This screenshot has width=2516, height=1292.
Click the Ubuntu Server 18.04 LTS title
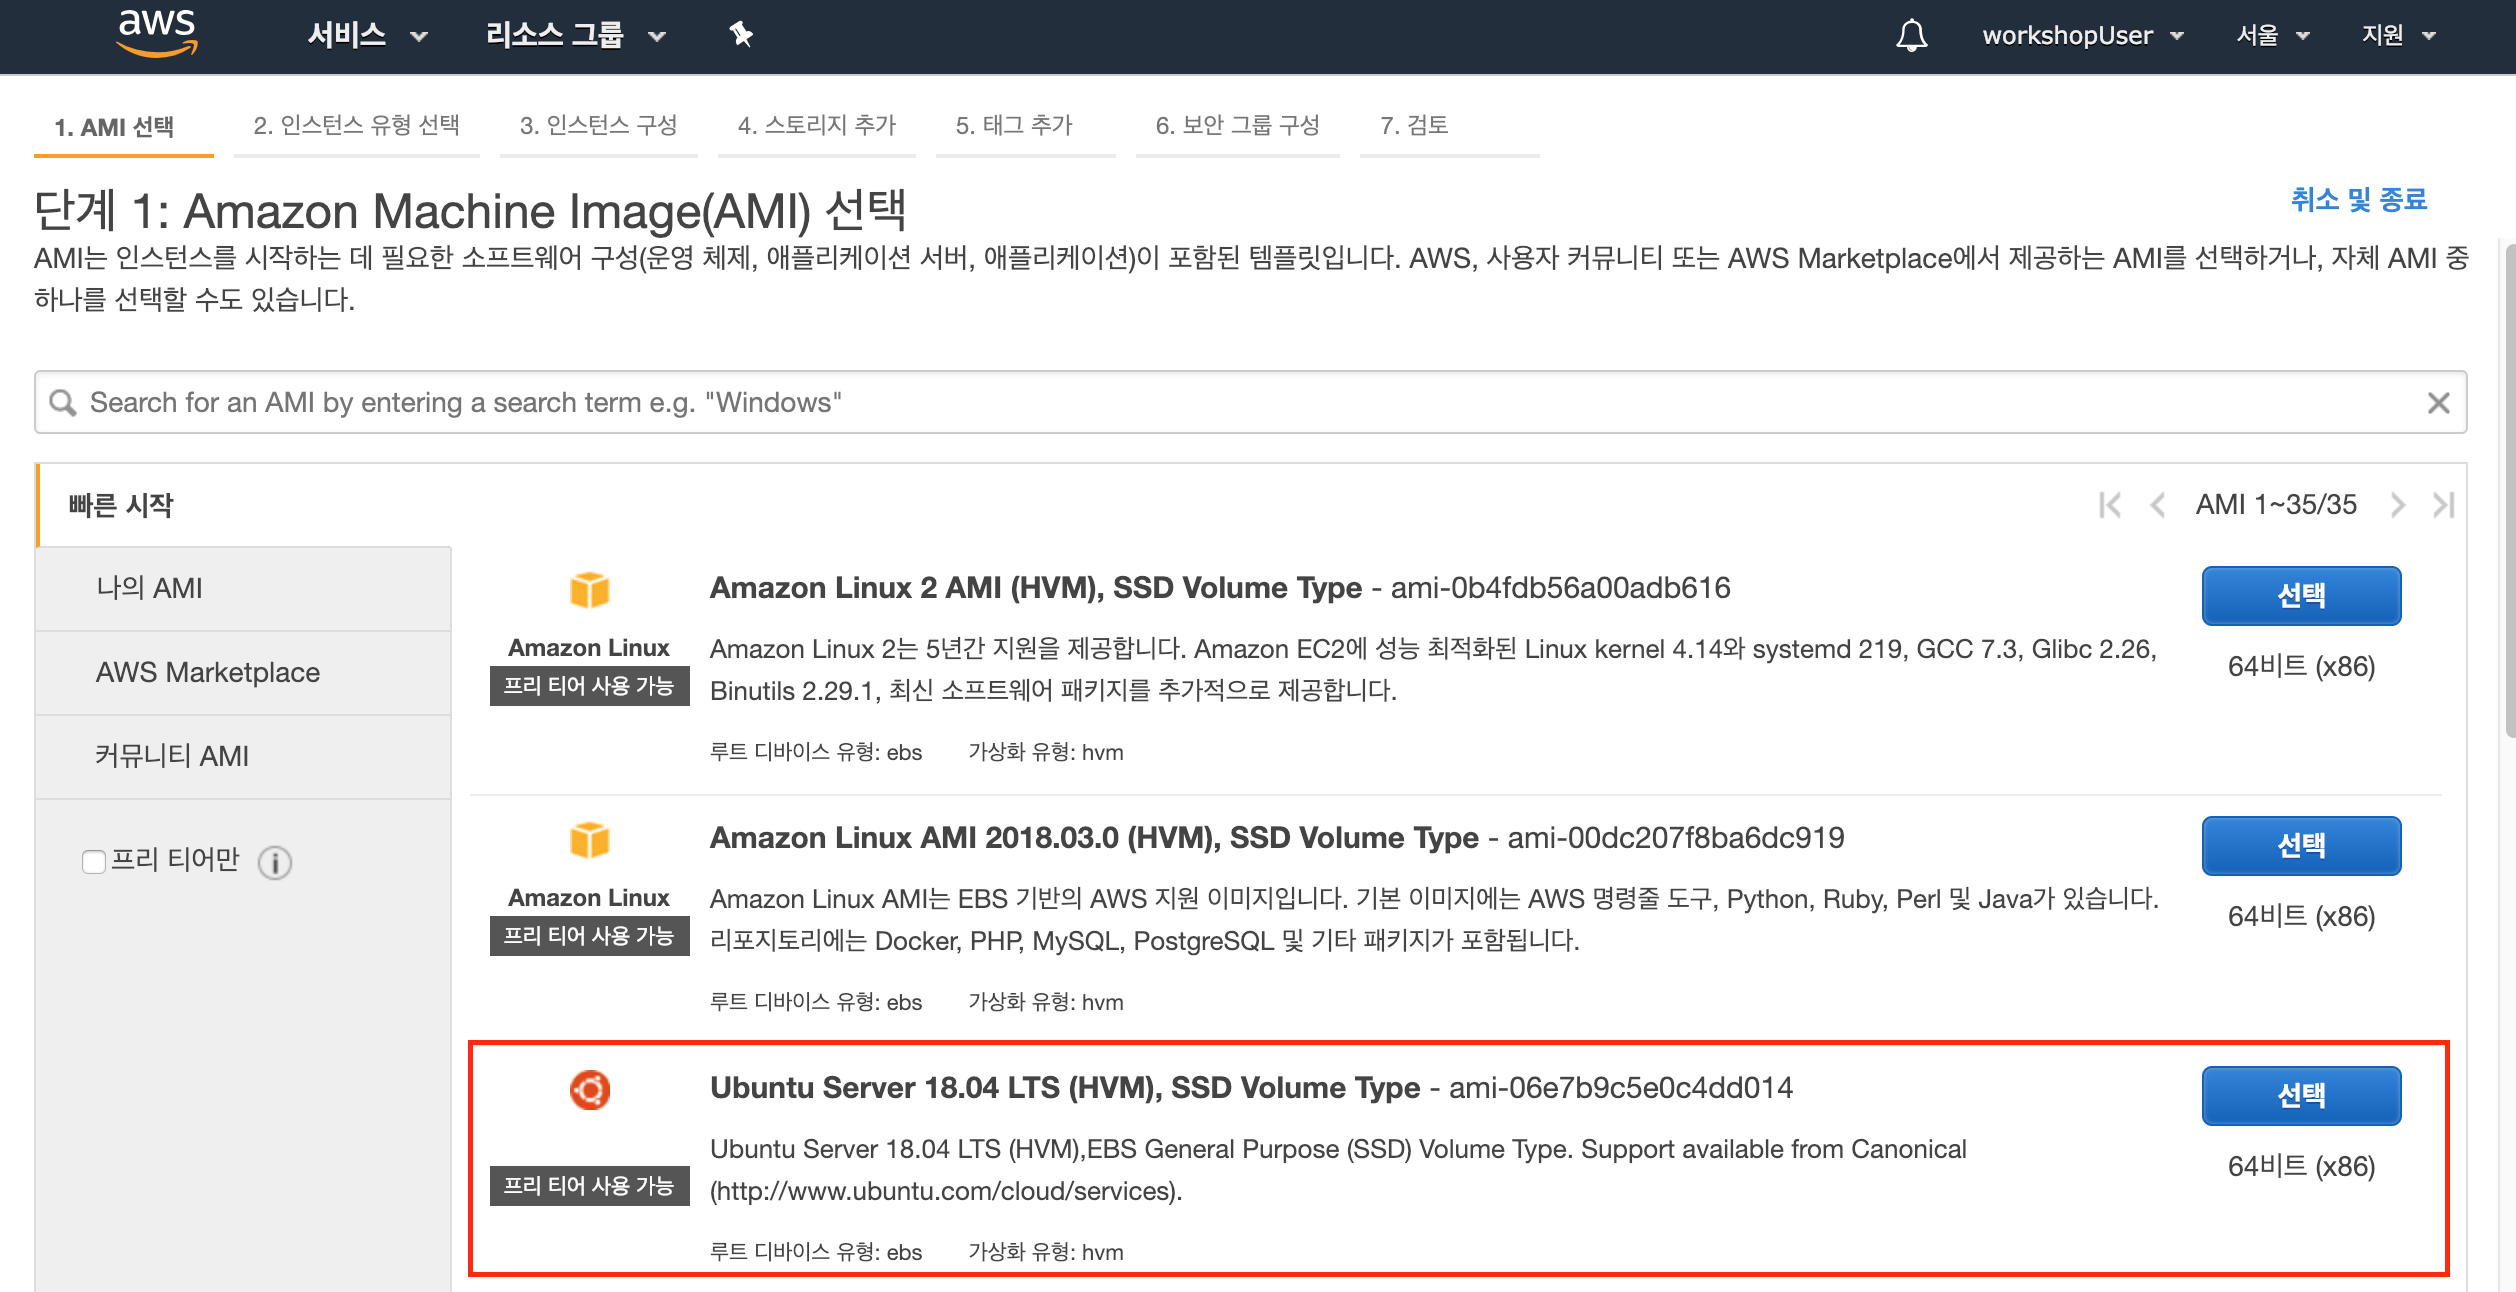[x=1065, y=1088]
